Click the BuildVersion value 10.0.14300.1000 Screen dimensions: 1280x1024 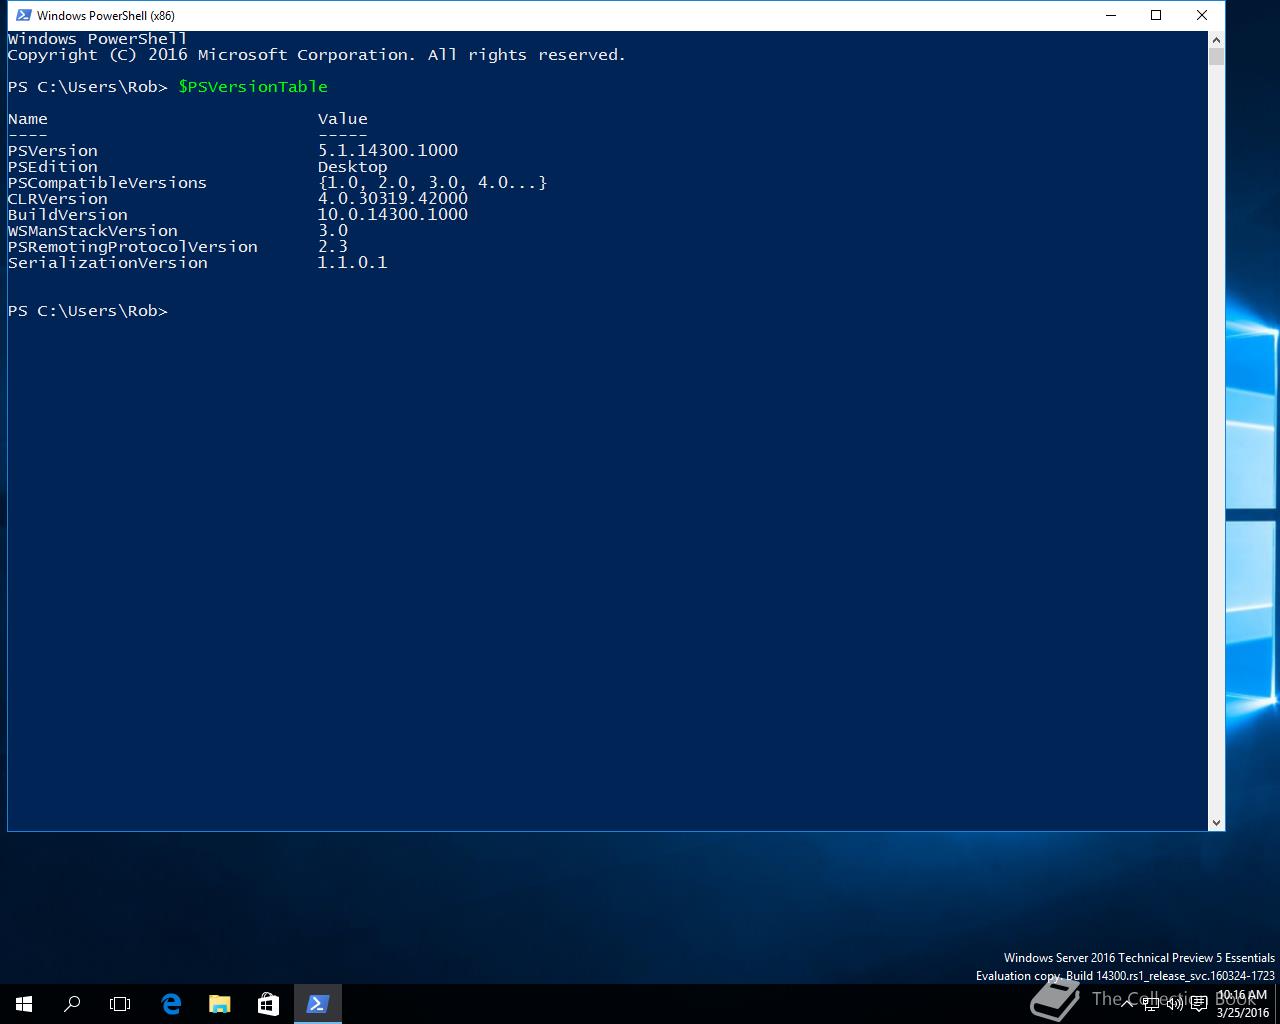point(393,215)
